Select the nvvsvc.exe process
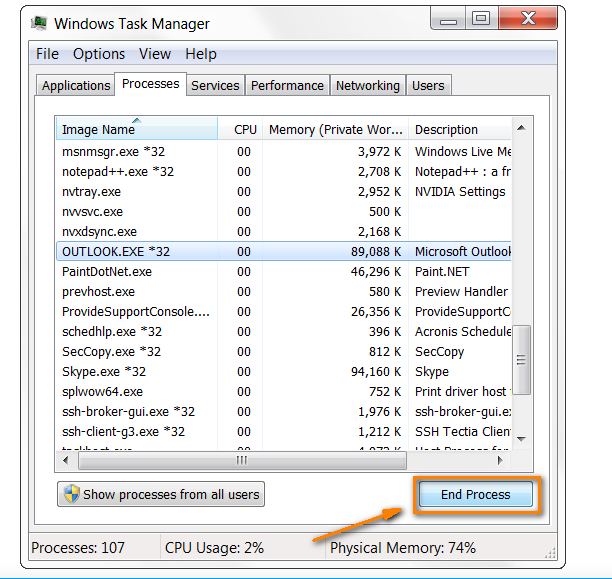The width and height of the screenshot is (612, 579). pyautogui.click(x=284, y=212)
